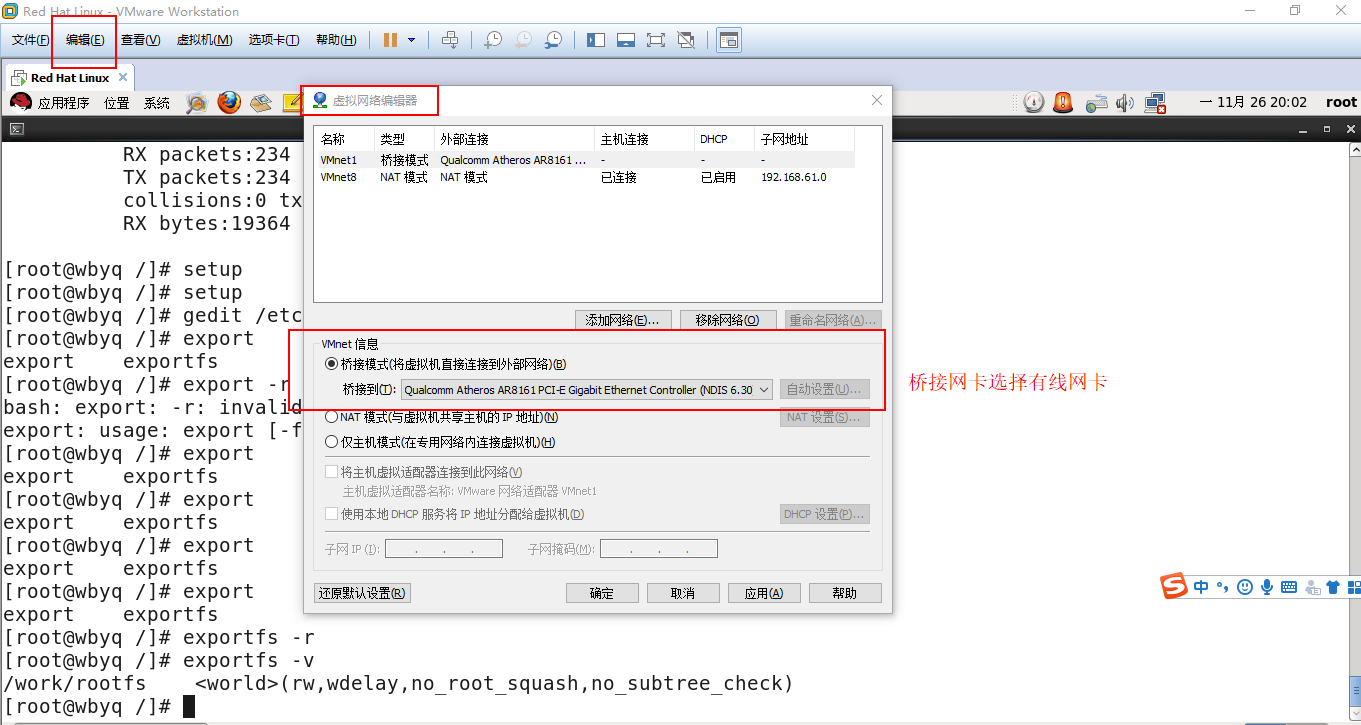
Task: Open the 帮助(H) menu
Action: click(x=336, y=40)
